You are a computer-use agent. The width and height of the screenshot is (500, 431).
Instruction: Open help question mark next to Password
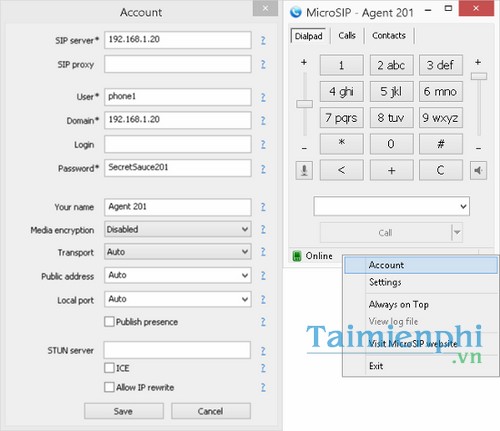click(x=263, y=169)
